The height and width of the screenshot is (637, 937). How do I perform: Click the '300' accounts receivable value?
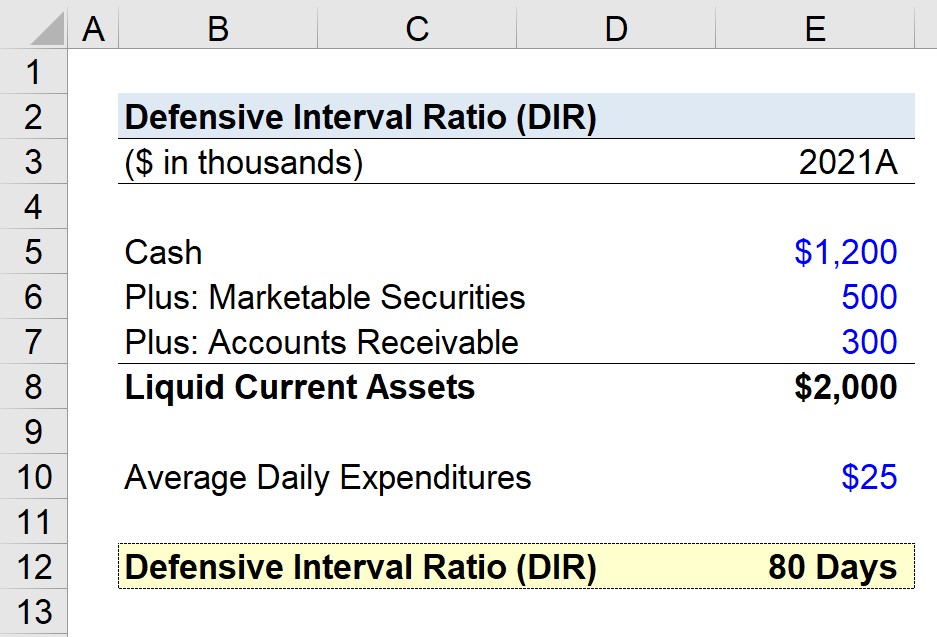point(869,342)
